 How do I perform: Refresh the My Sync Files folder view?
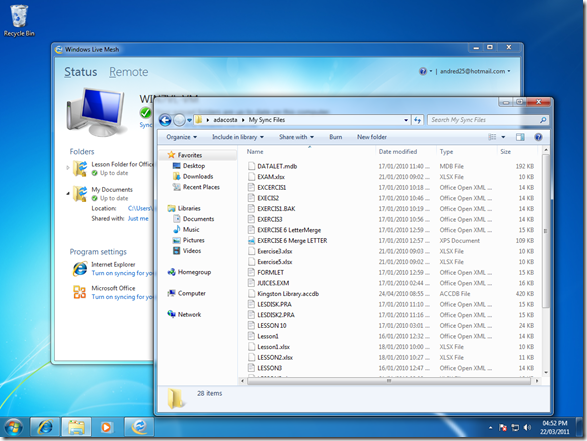click(417, 120)
